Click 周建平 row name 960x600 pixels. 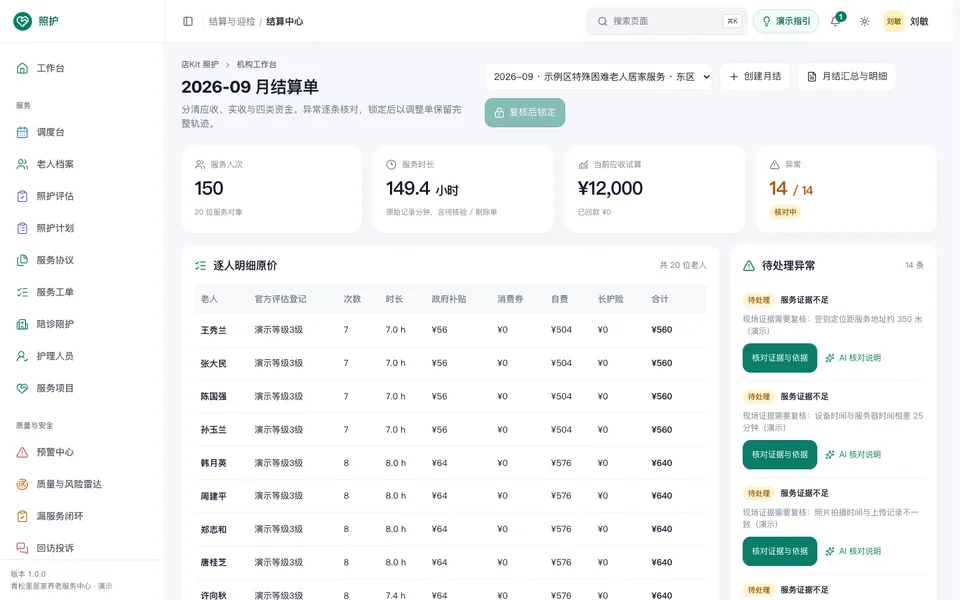pos(214,496)
